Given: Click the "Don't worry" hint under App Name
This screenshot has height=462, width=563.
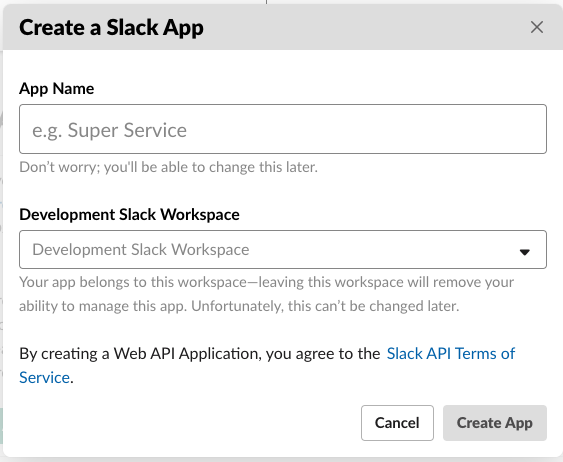Looking at the screenshot, I should click(168, 167).
